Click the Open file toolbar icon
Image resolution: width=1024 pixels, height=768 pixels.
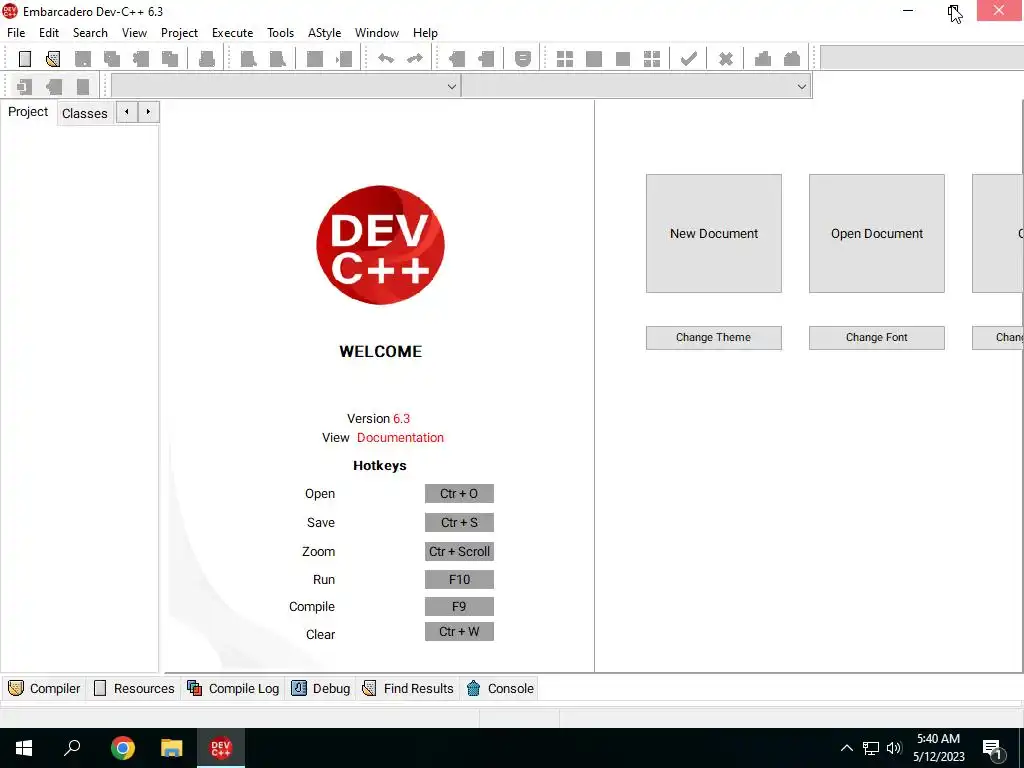(54, 59)
